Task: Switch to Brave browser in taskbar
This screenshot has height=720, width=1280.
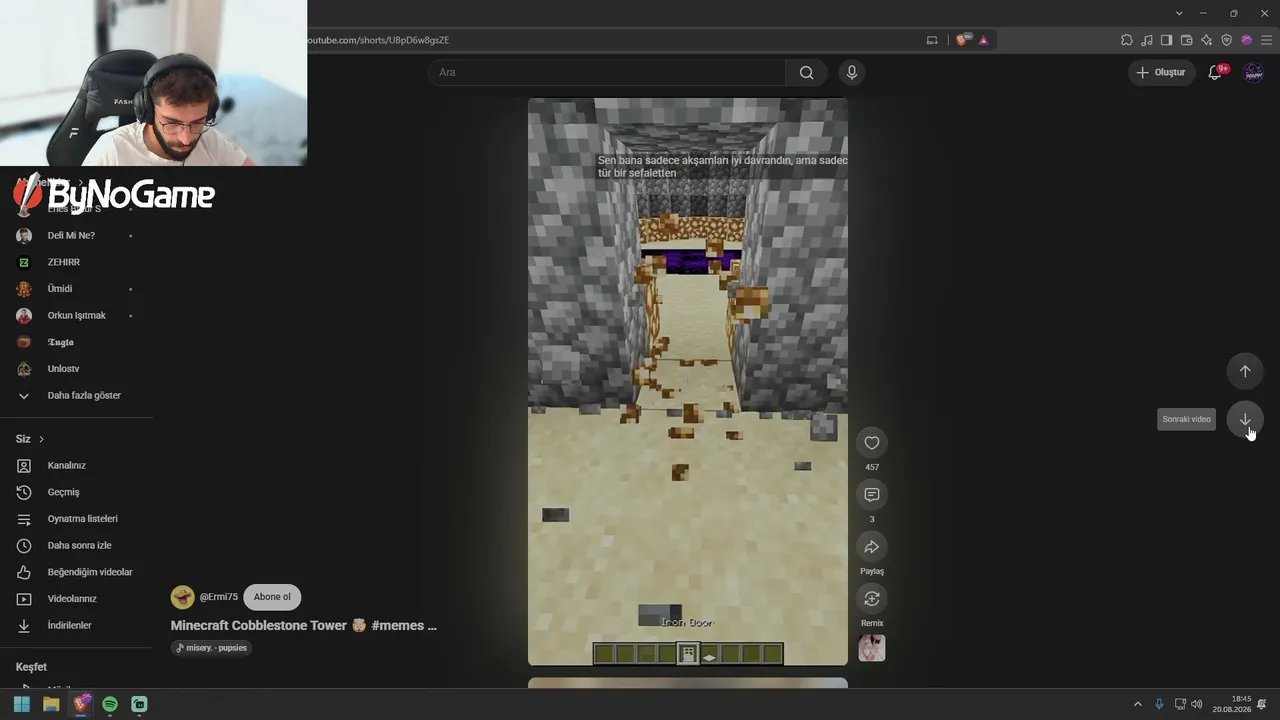Action: [81, 704]
